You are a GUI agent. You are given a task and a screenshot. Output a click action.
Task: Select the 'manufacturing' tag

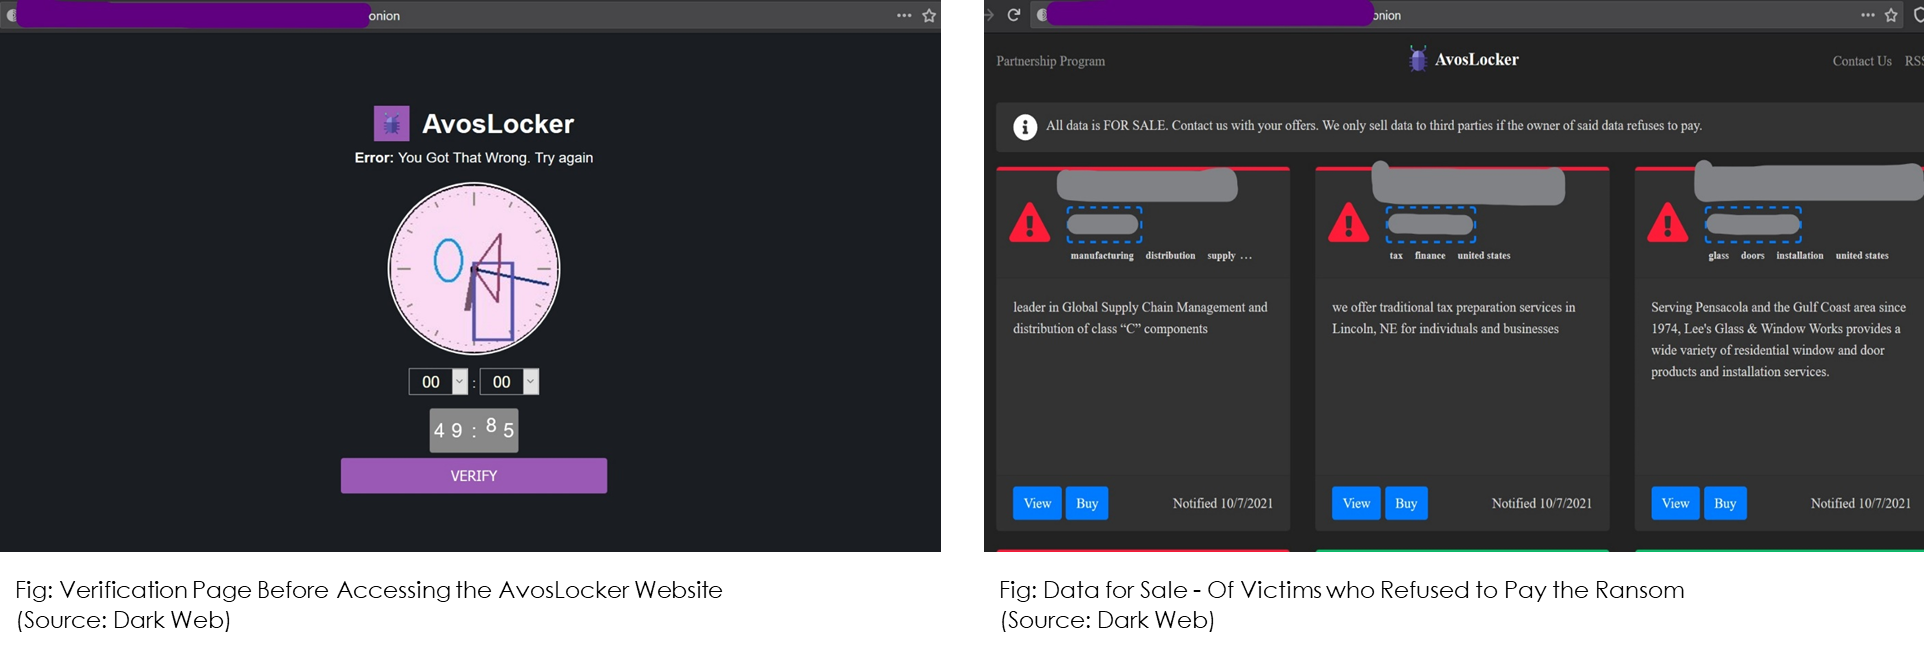click(1102, 256)
